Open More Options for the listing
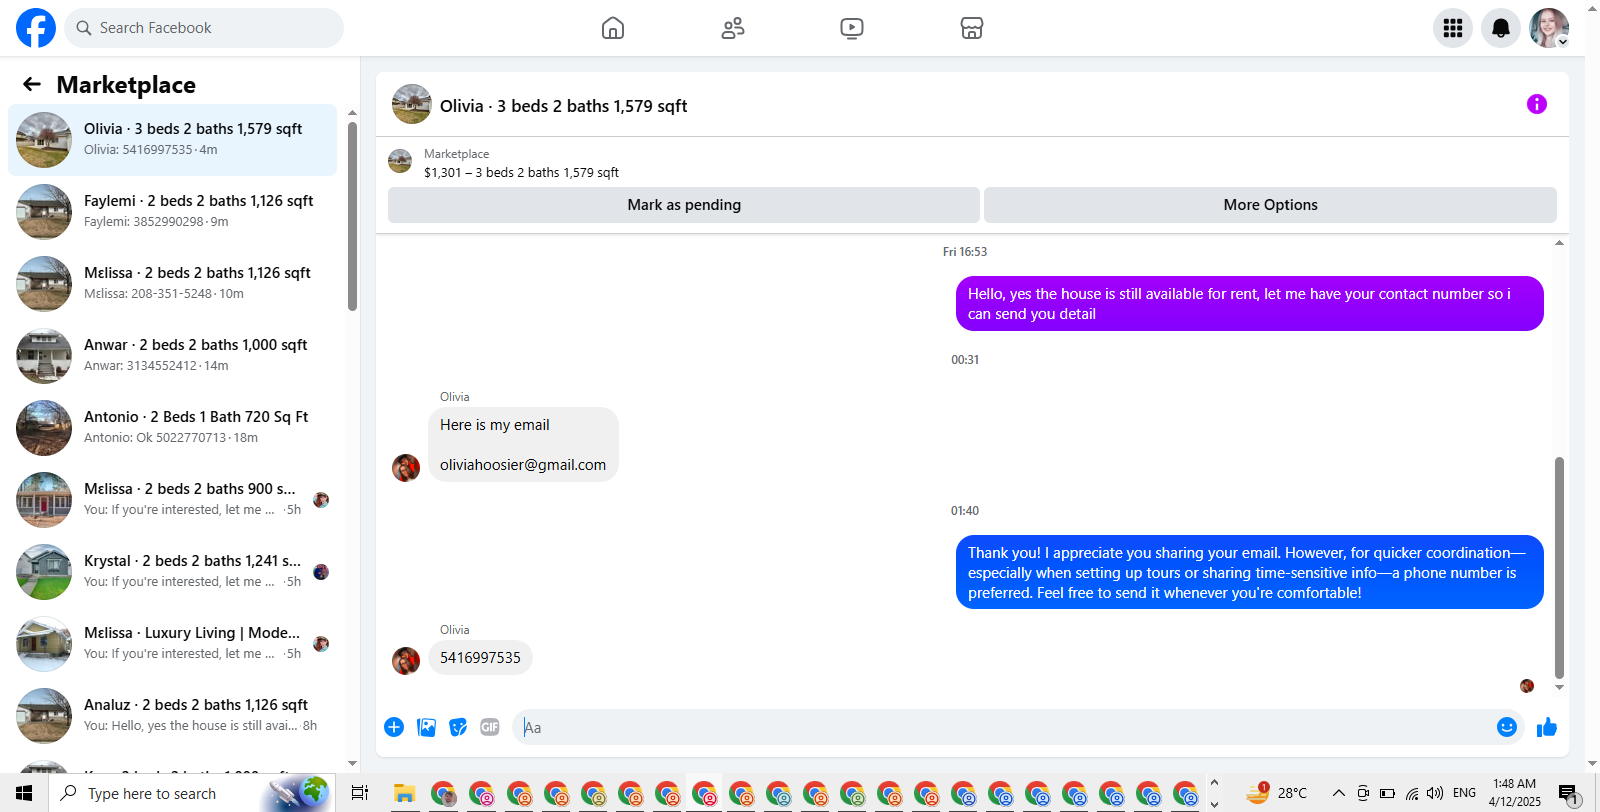This screenshot has width=1600, height=812. click(x=1270, y=205)
